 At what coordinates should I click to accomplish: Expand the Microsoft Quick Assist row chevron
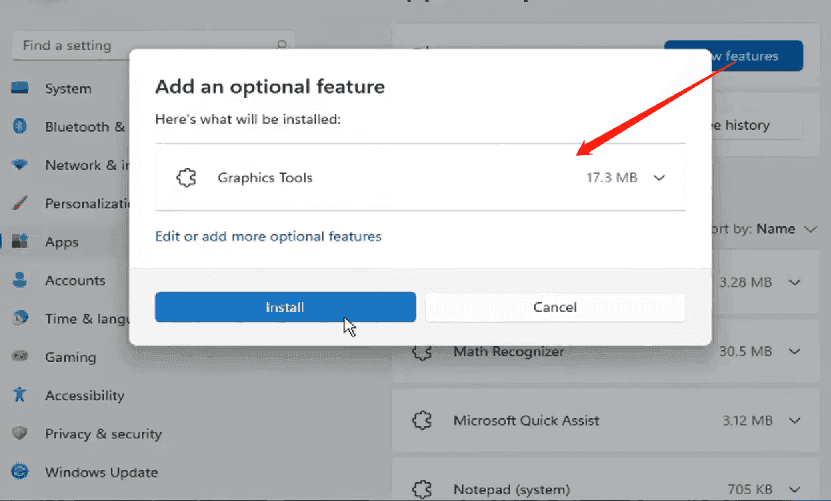click(794, 420)
